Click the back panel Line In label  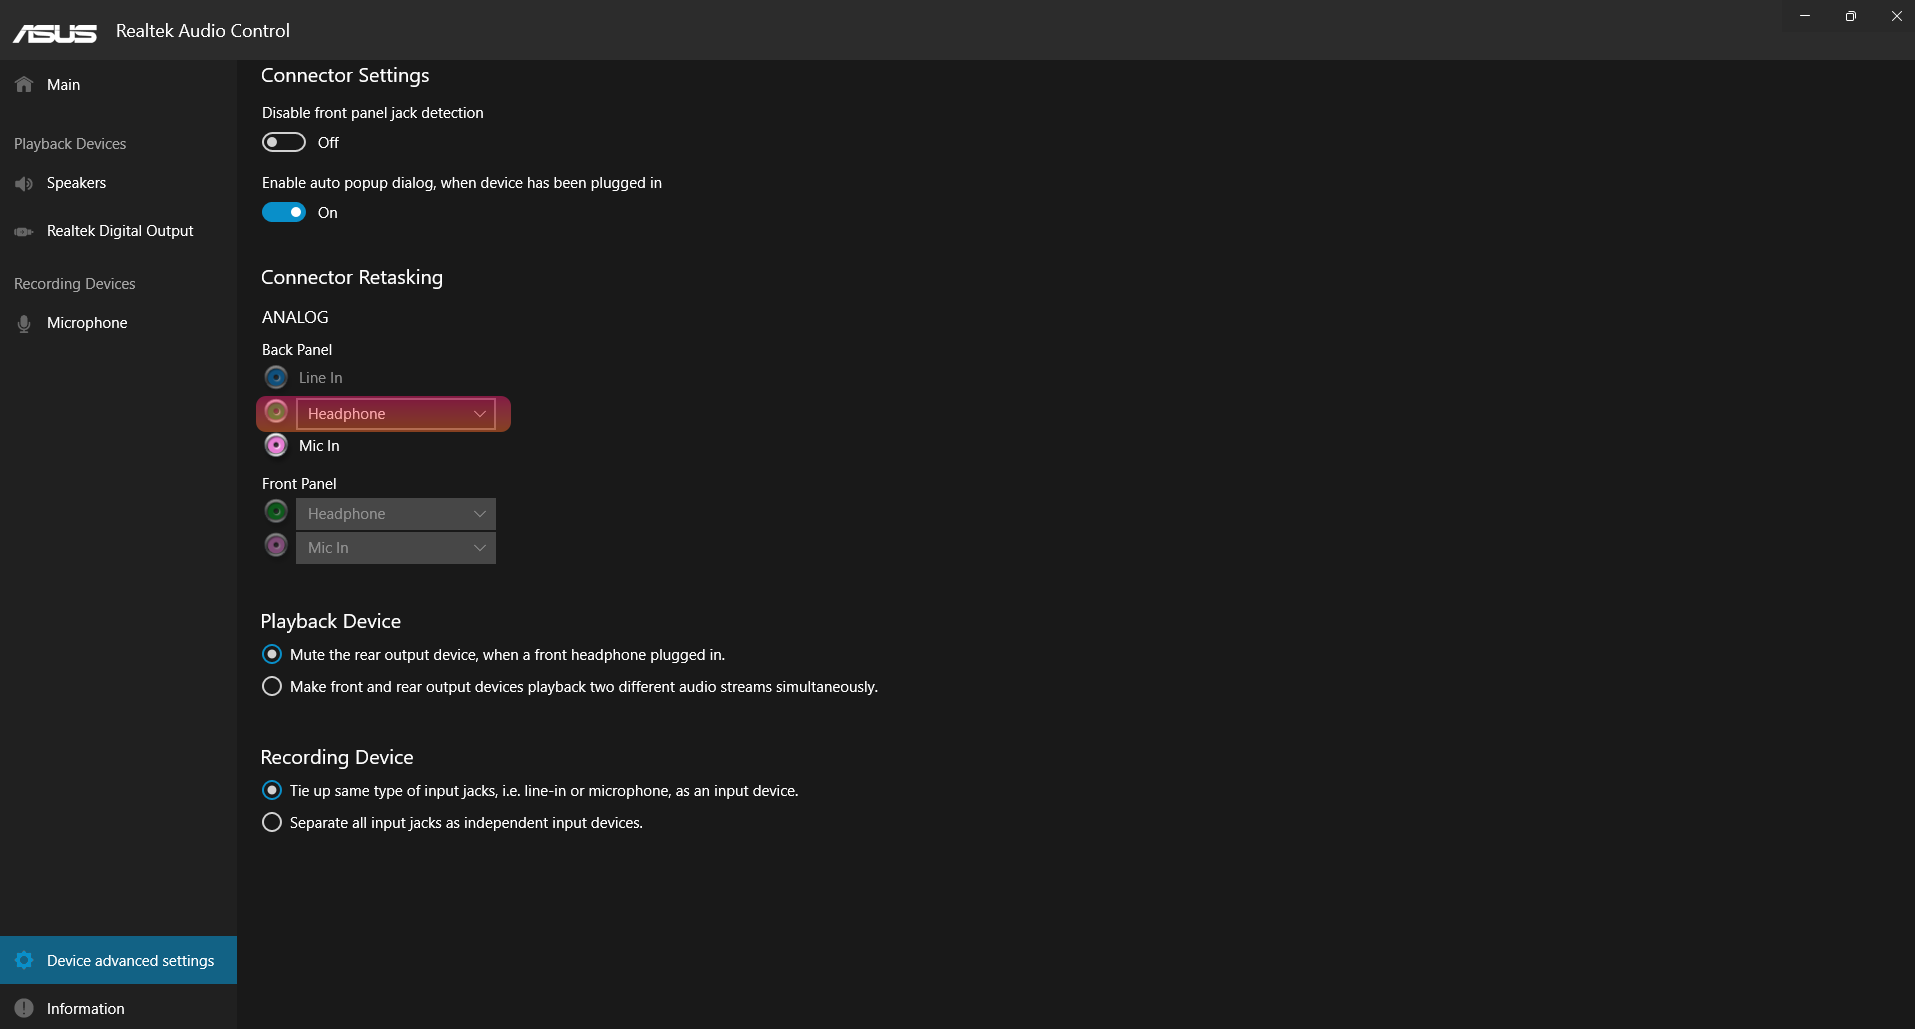tap(320, 377)
